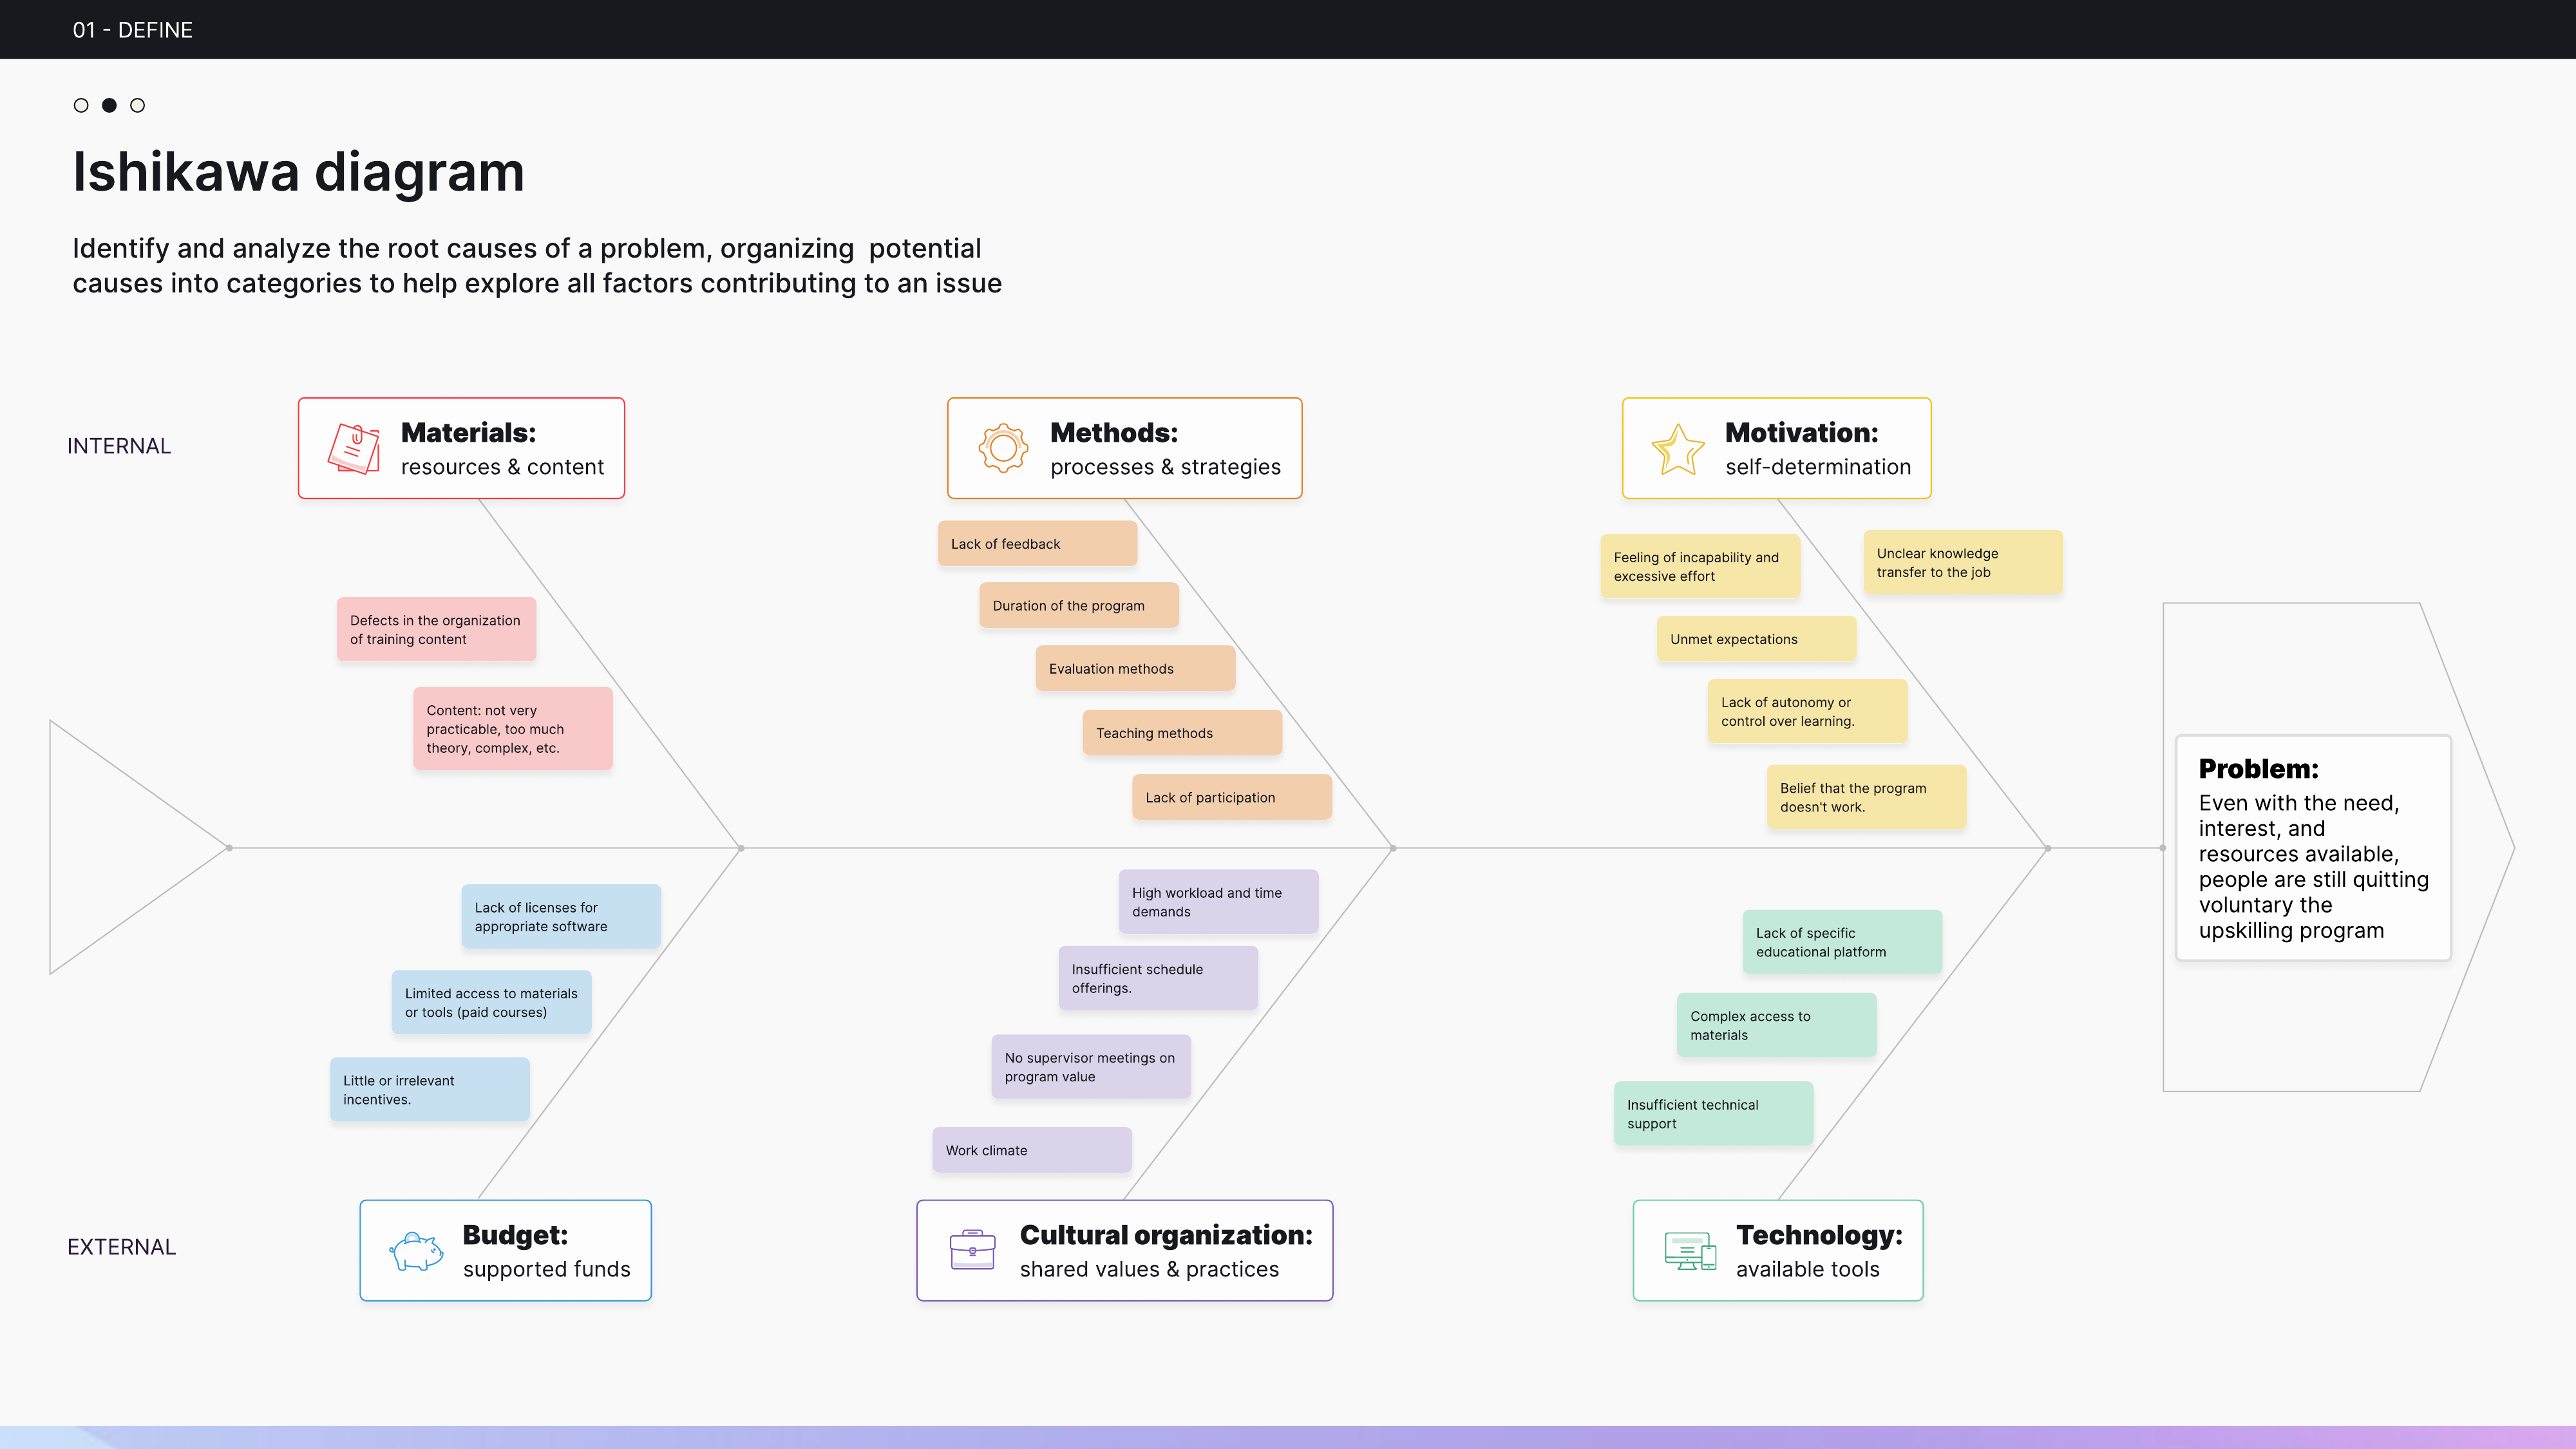Select 'Lack of specific educational platform' note

pyautogui.click(x=1842, y=941)
